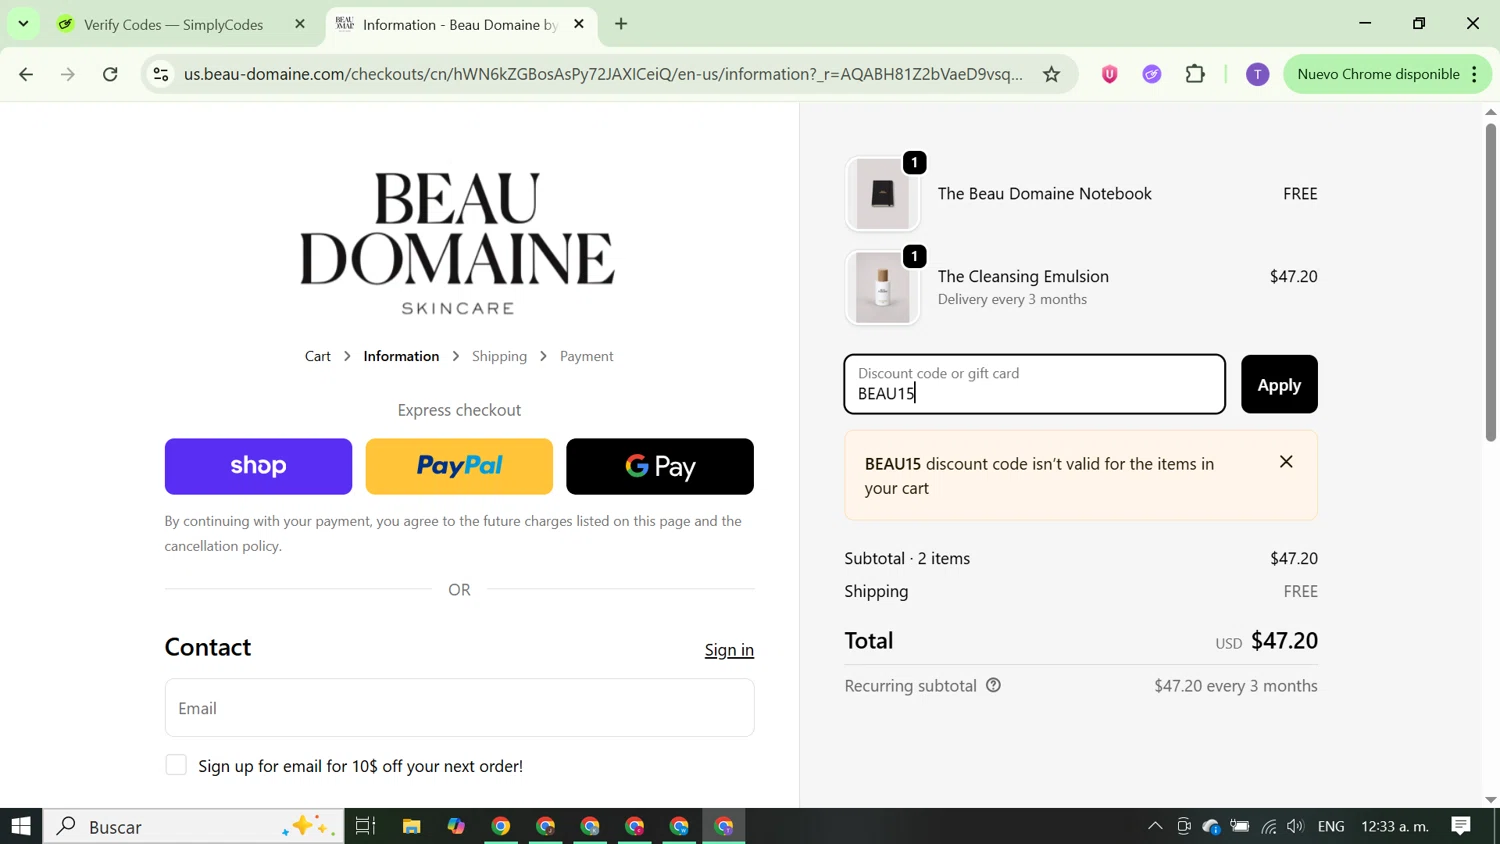
Task: Open File Explorer from the taskbar
Action: pyautogui.click(x=411, y=826)
